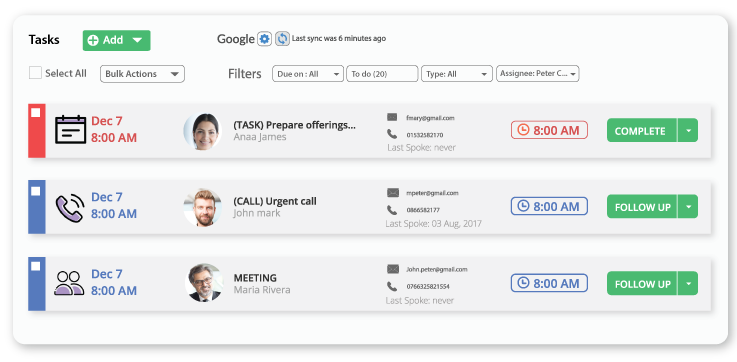Check the box on the MEETING row
Image resolution: width=737 pixels, height=362 pixels.
[36, 267]
